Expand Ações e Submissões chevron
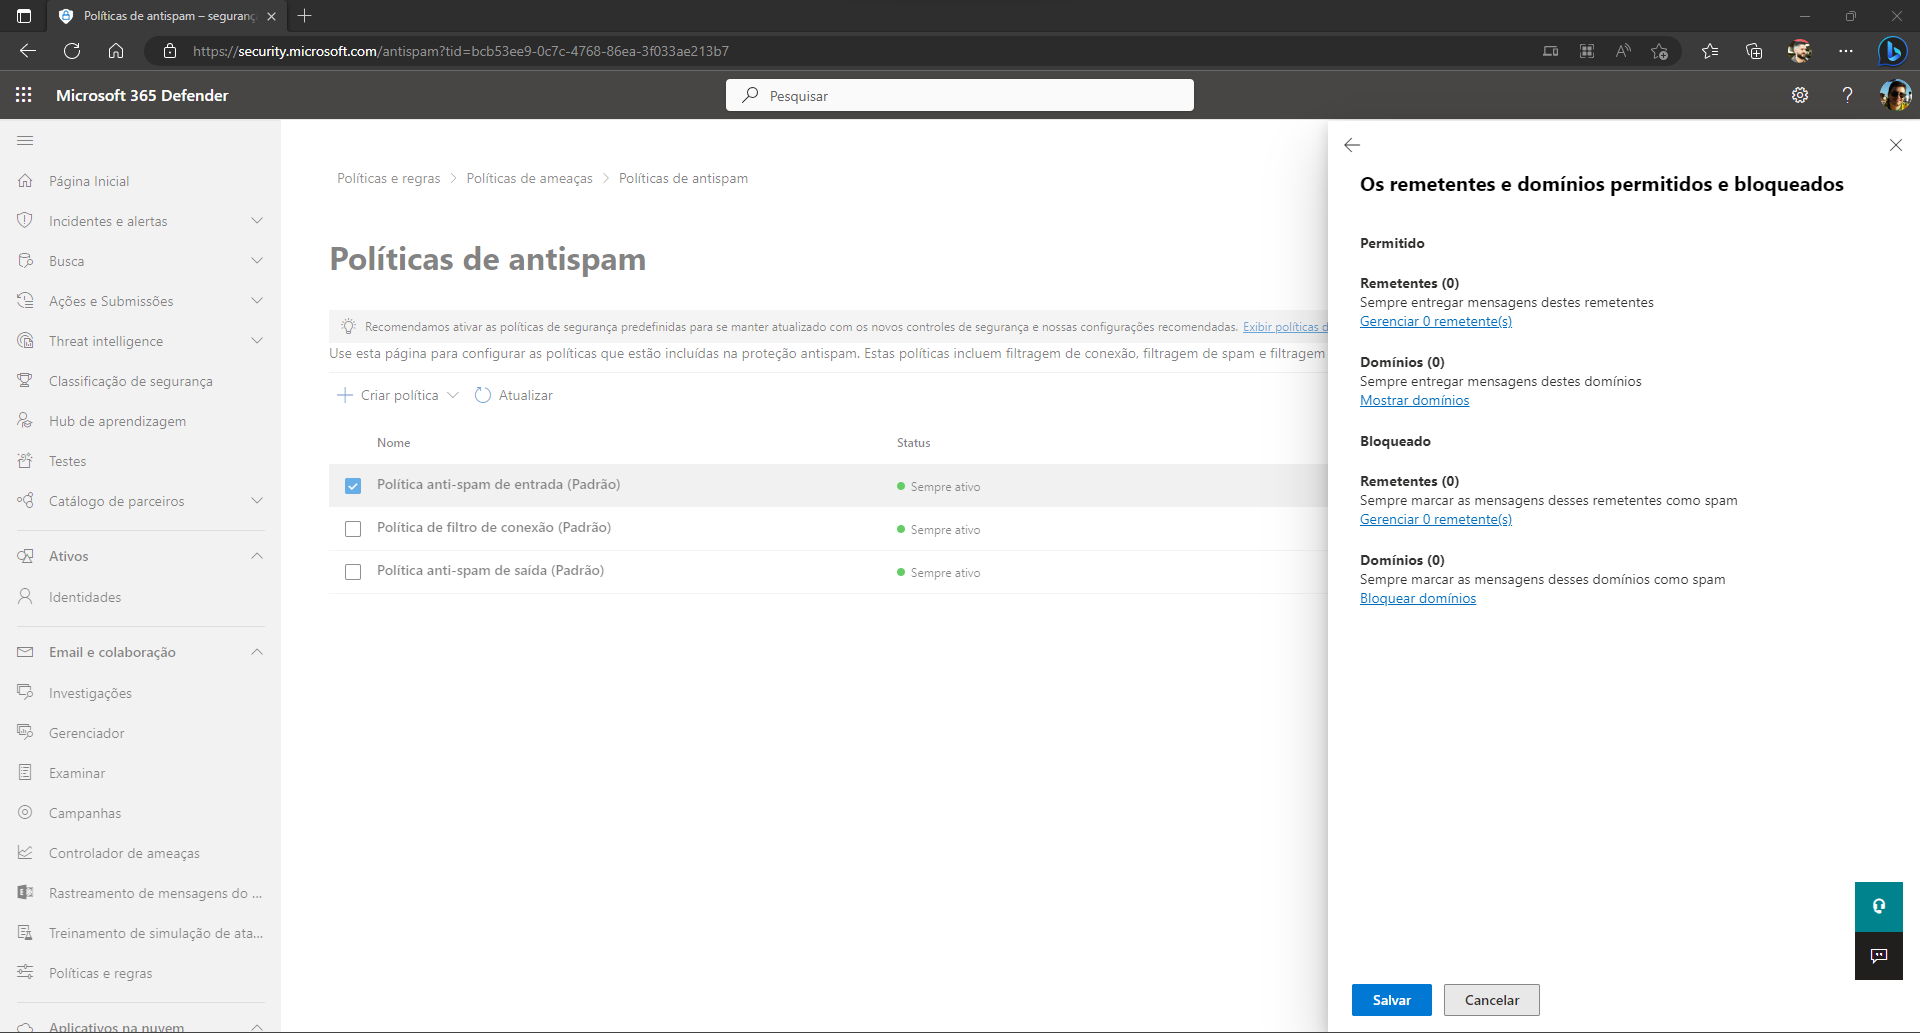1920x1033 pixels. [257, 301]
